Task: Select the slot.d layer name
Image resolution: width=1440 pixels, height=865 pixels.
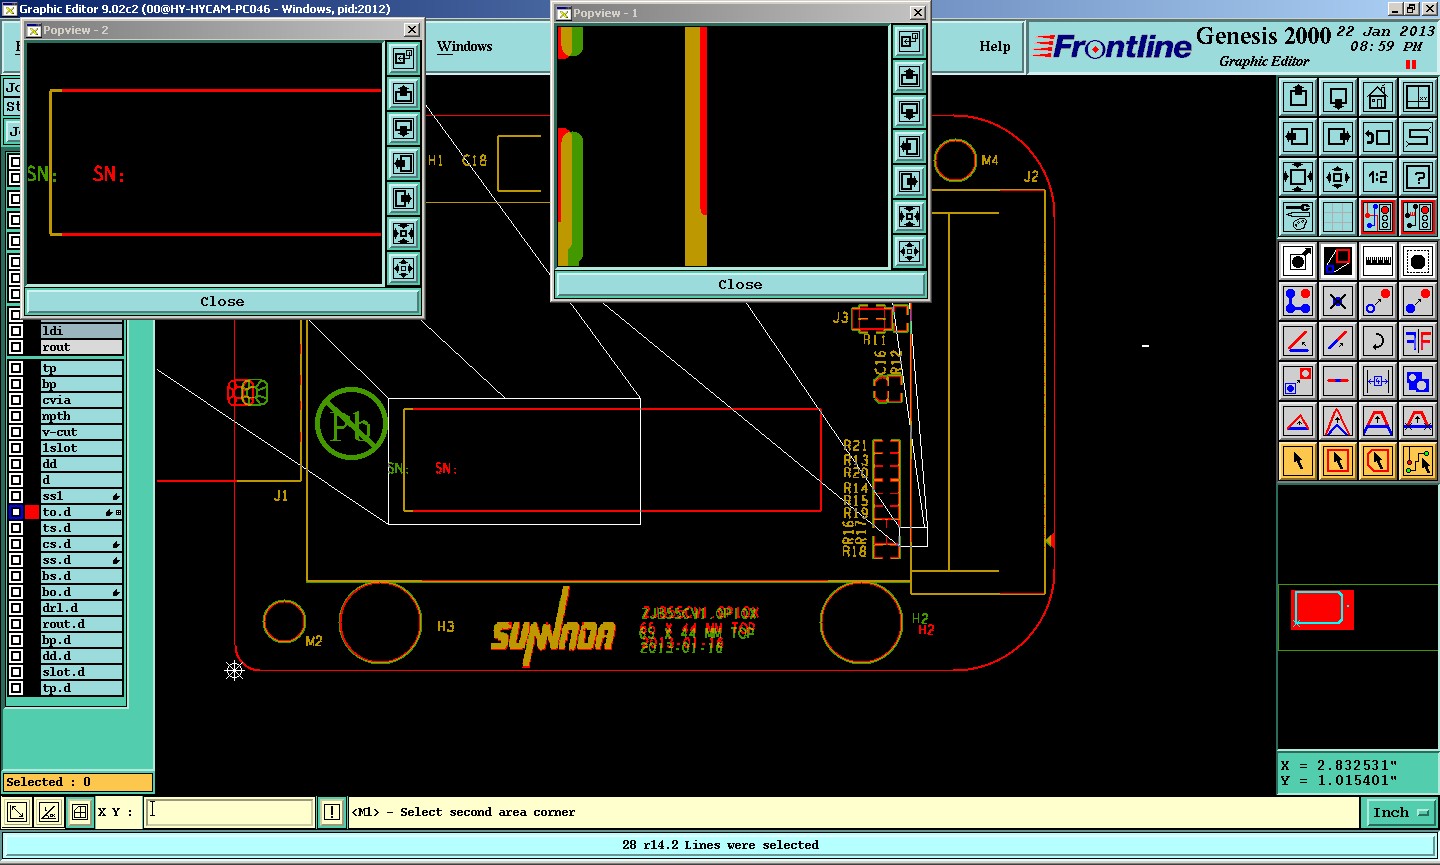Action: (x=81, y=672)
